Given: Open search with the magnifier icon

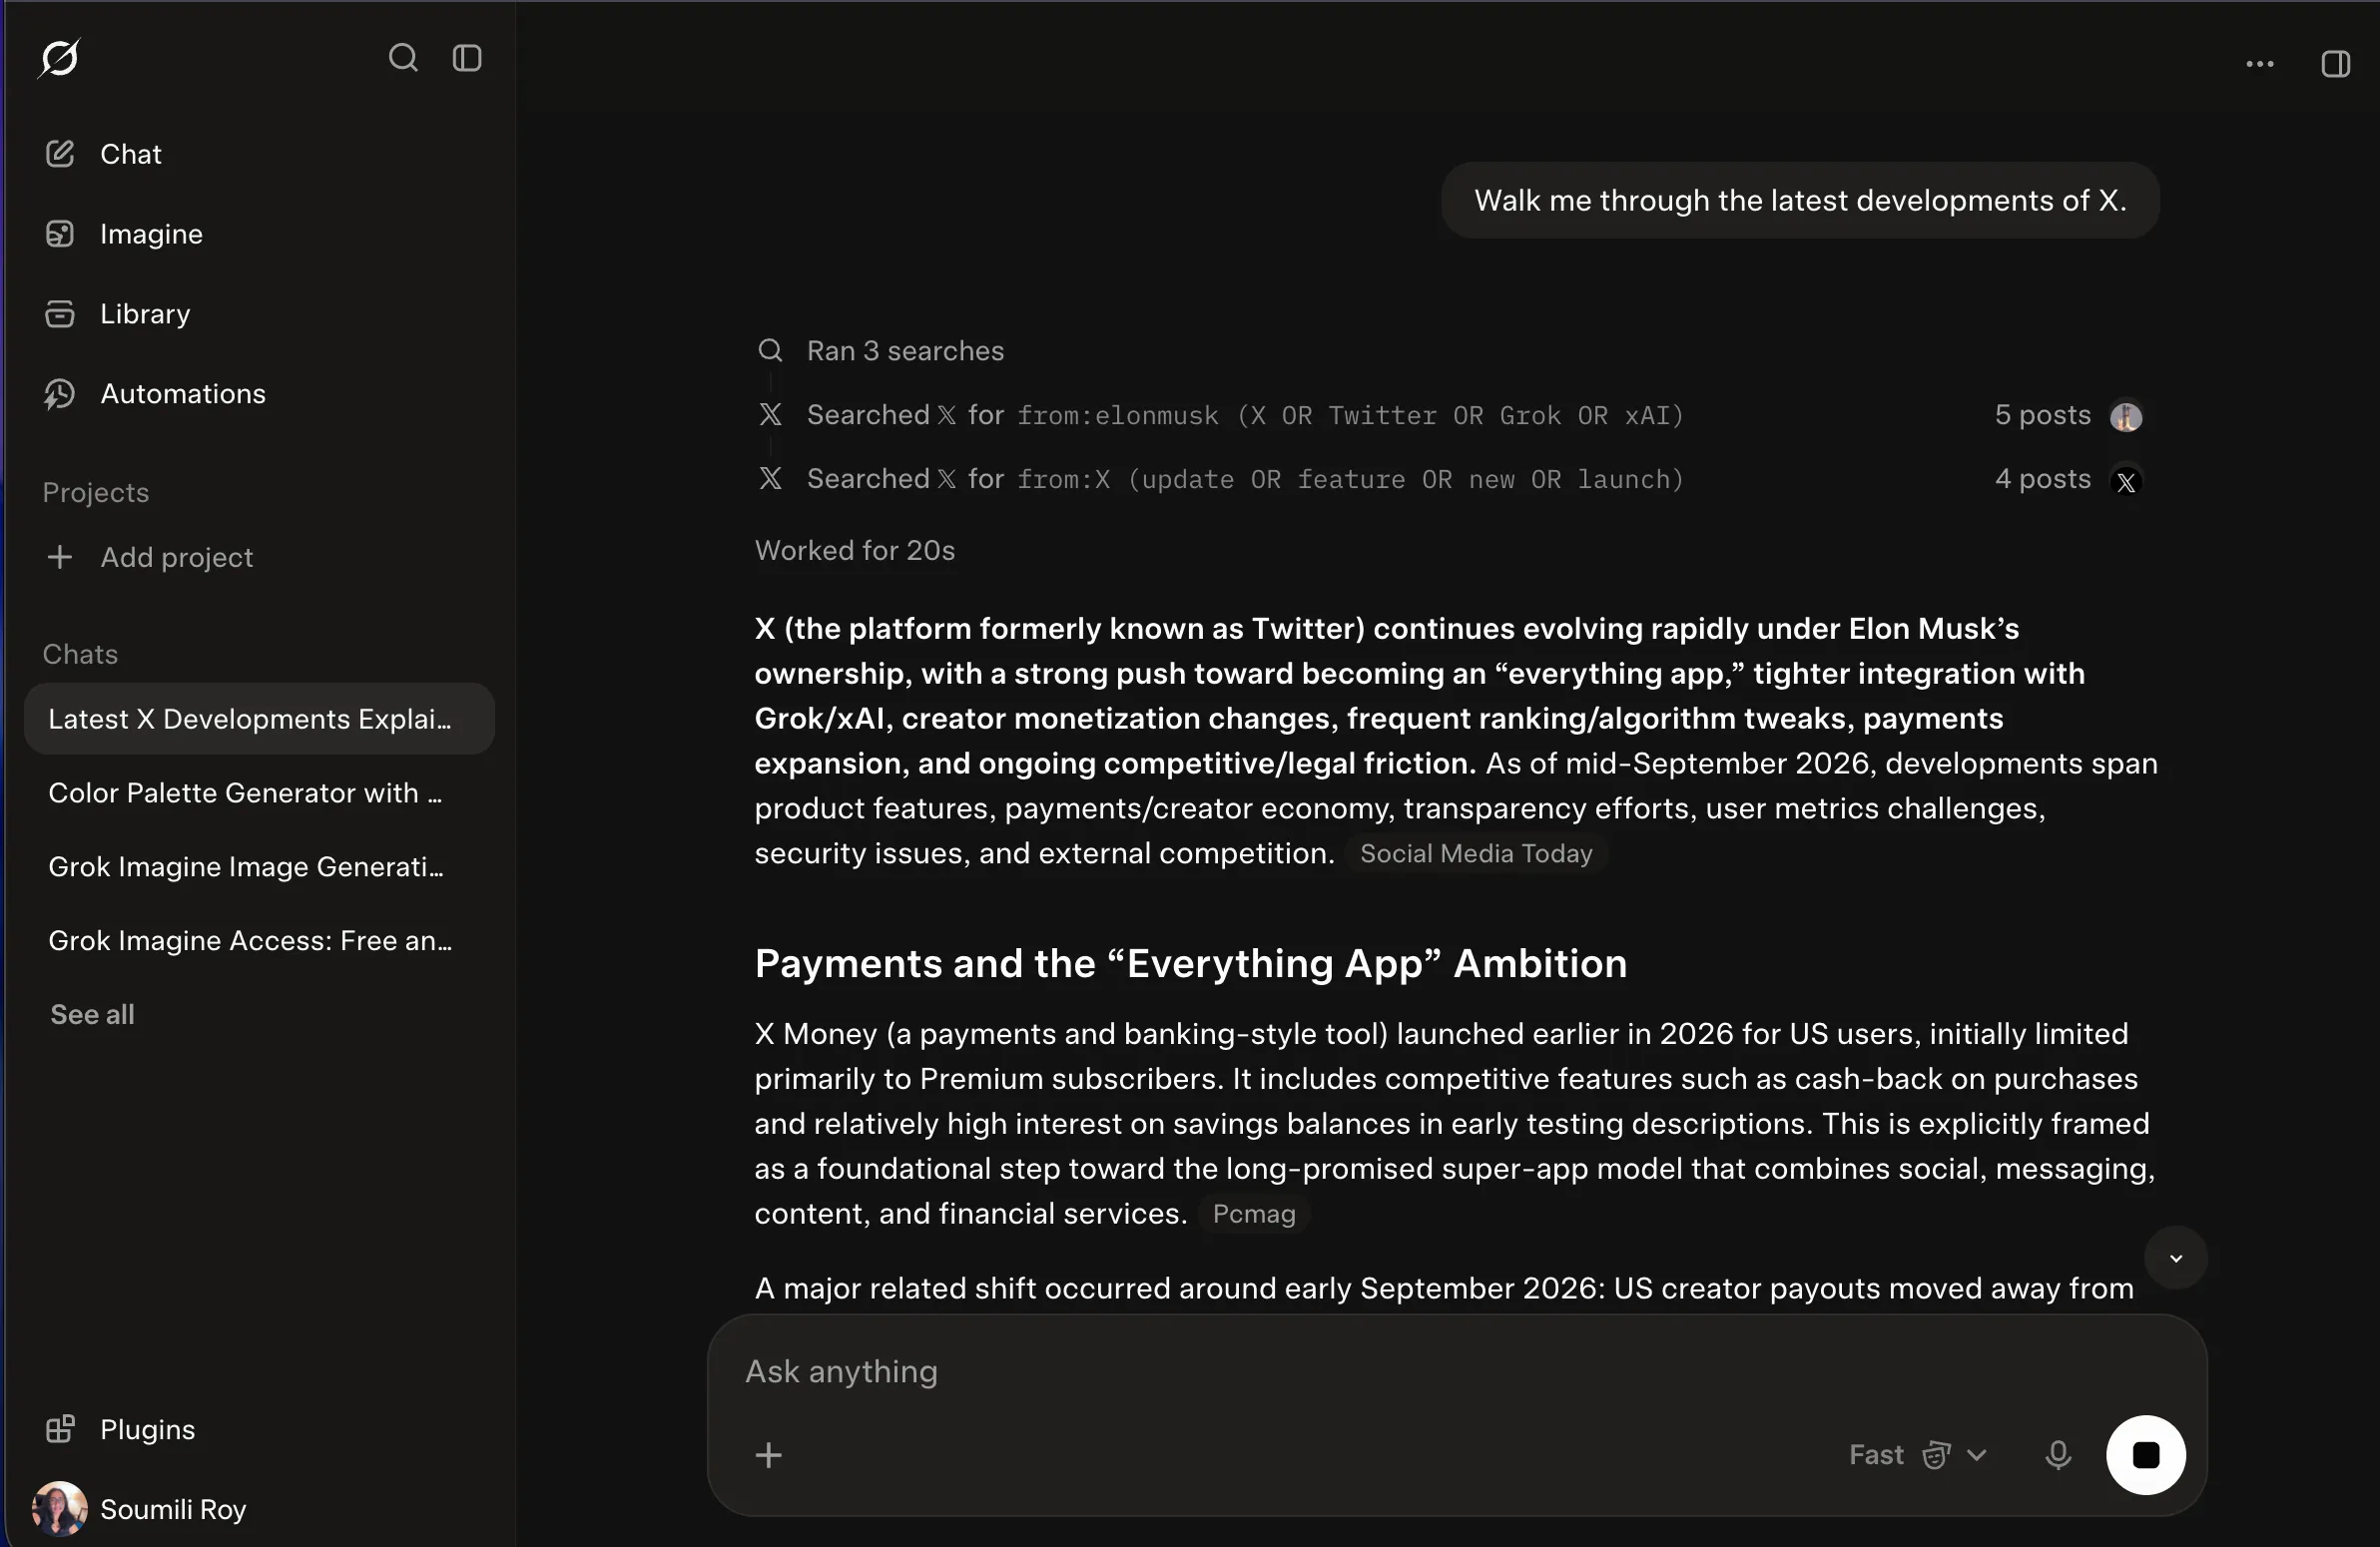Looking at the screenshot, I should [x=403, y=58].
